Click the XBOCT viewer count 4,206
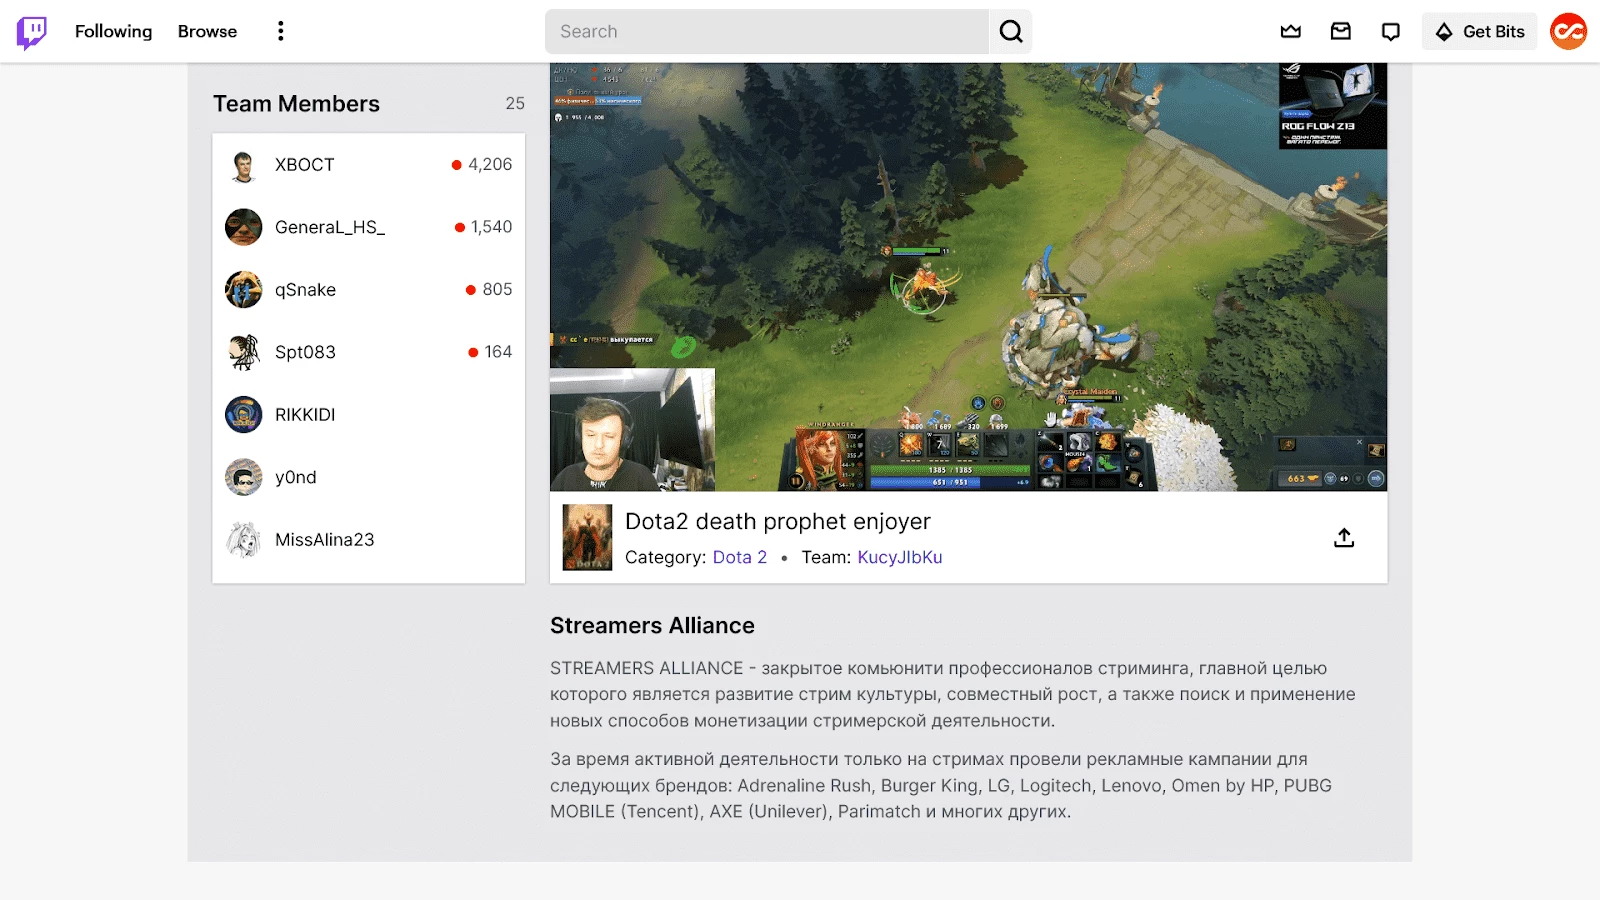 point(482,165)
